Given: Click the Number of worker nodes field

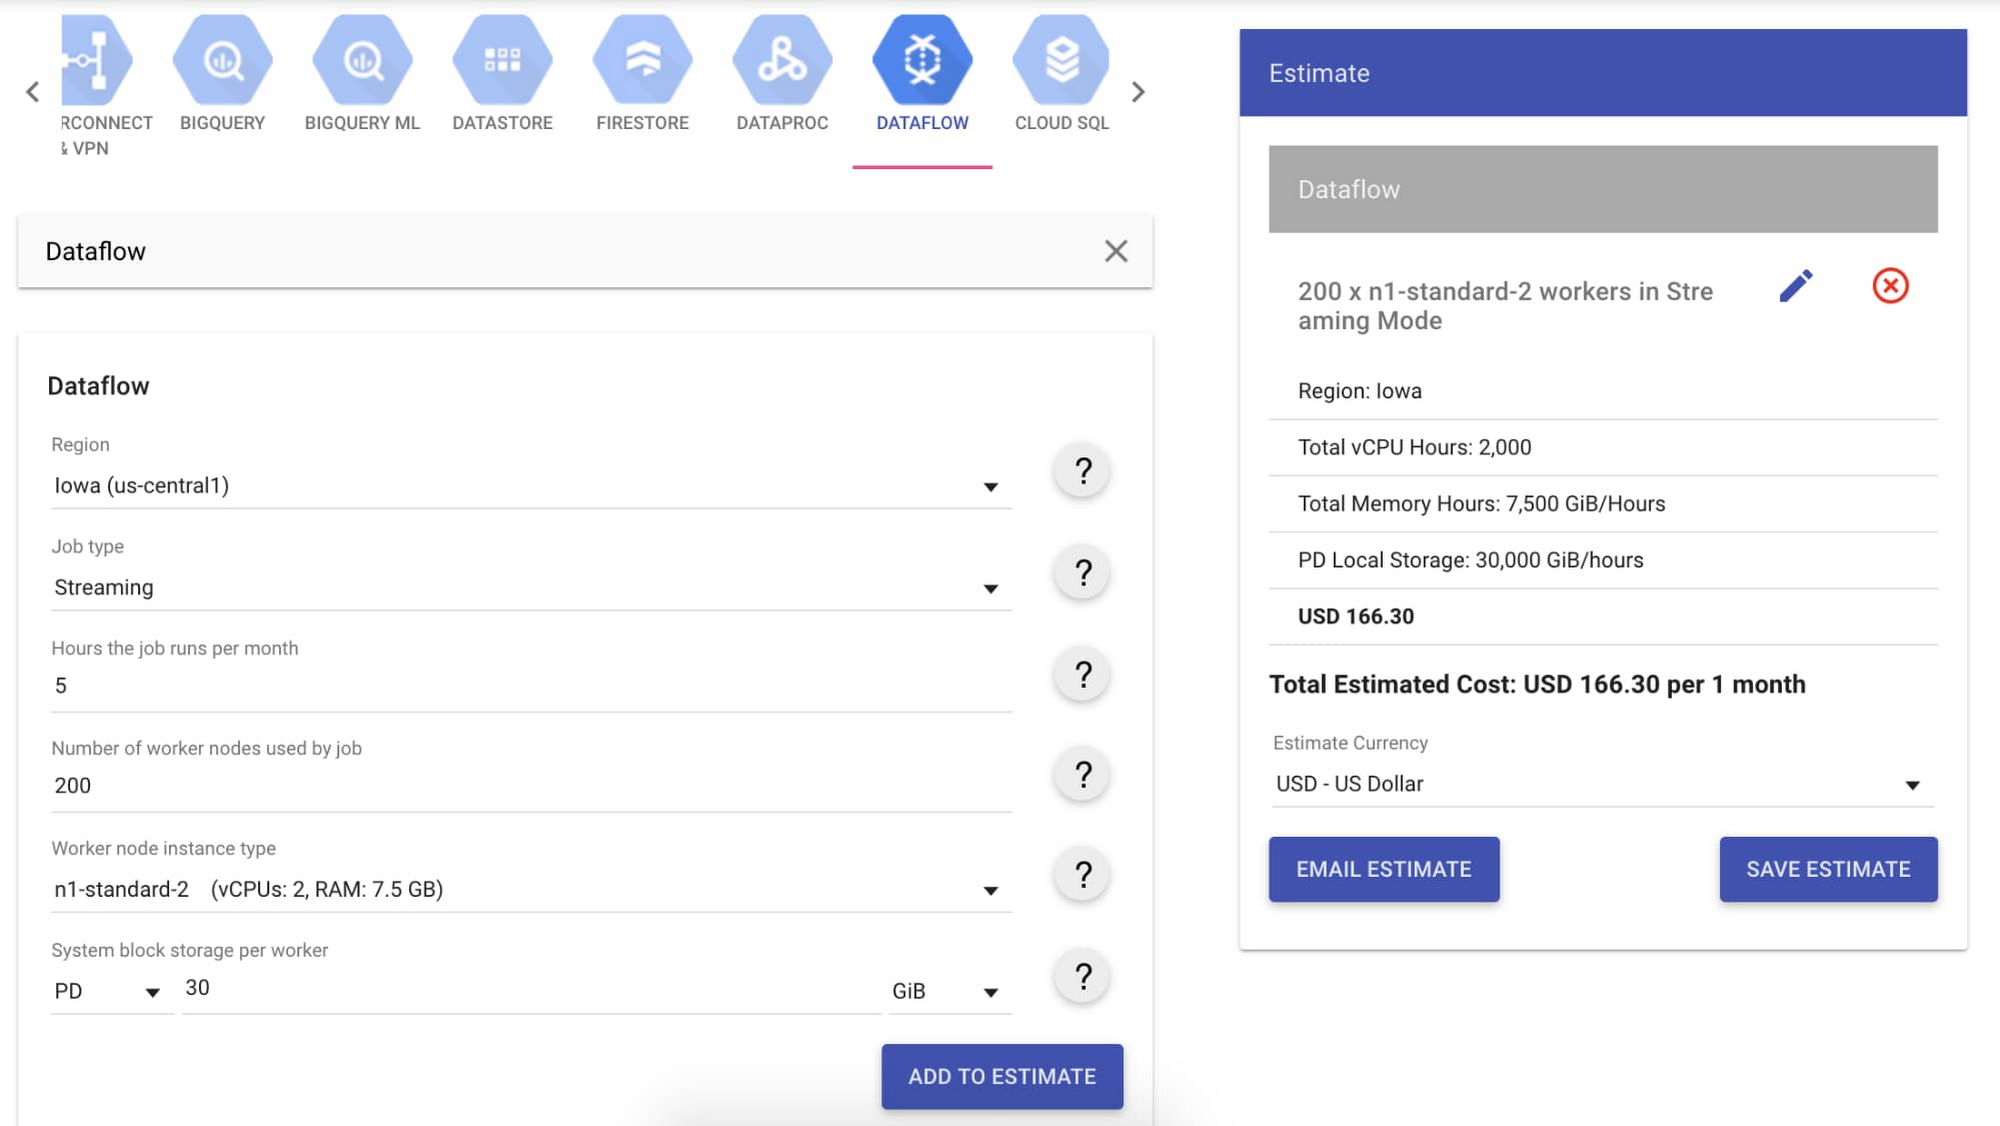Looking at the screenshot, I should click(531, 786).
